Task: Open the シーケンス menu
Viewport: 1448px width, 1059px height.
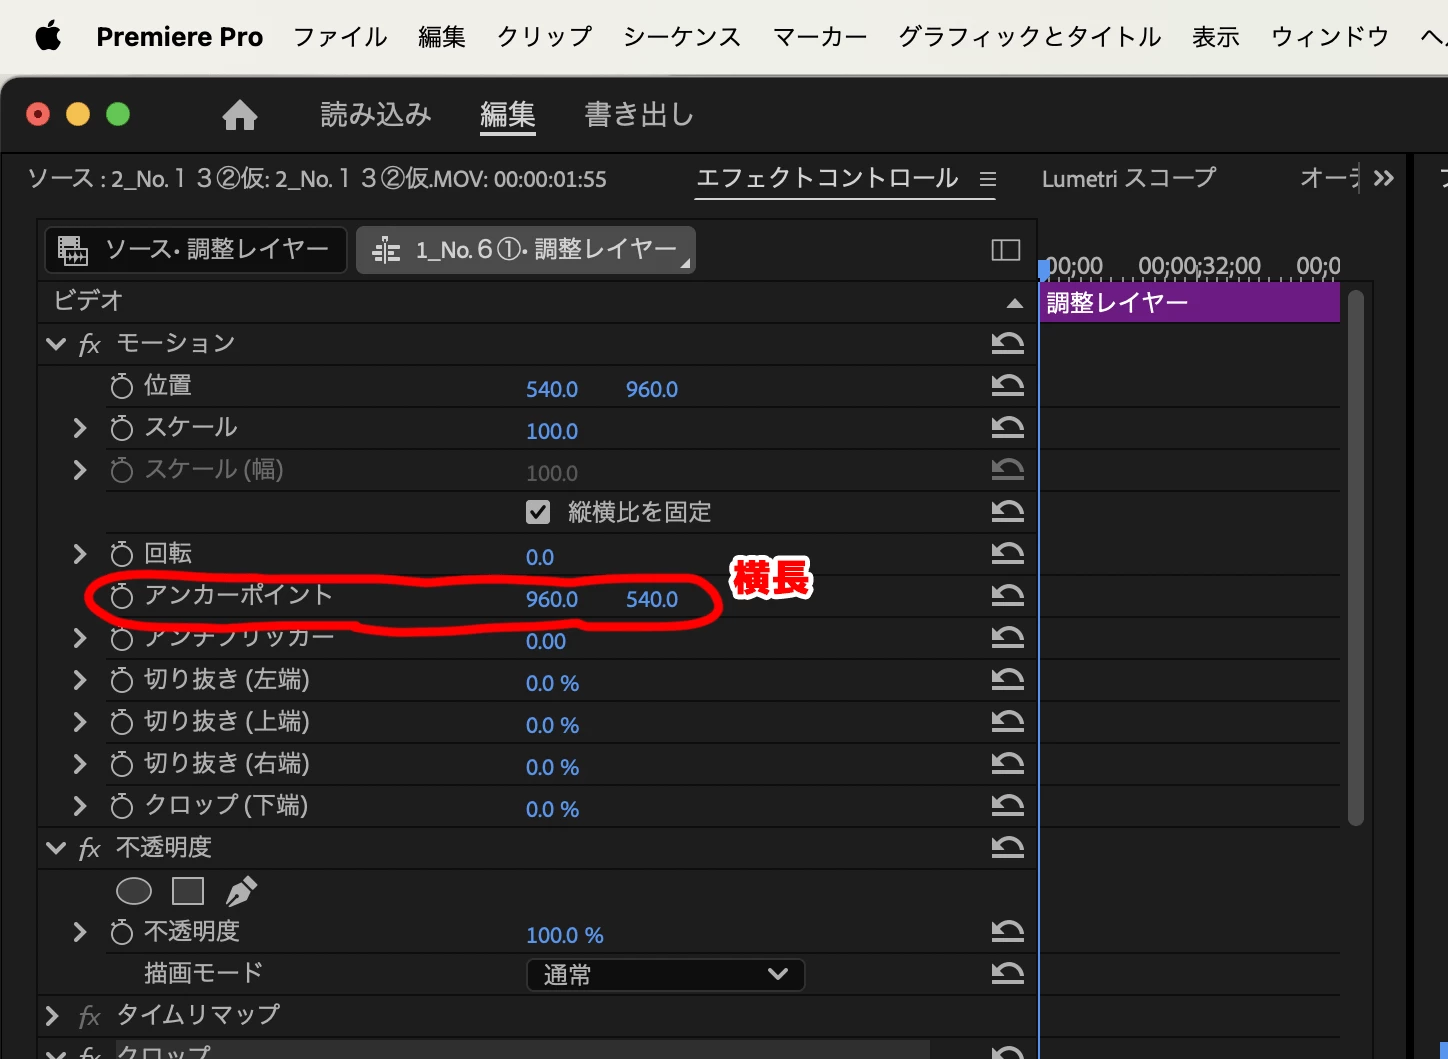Action: point(682,37)
